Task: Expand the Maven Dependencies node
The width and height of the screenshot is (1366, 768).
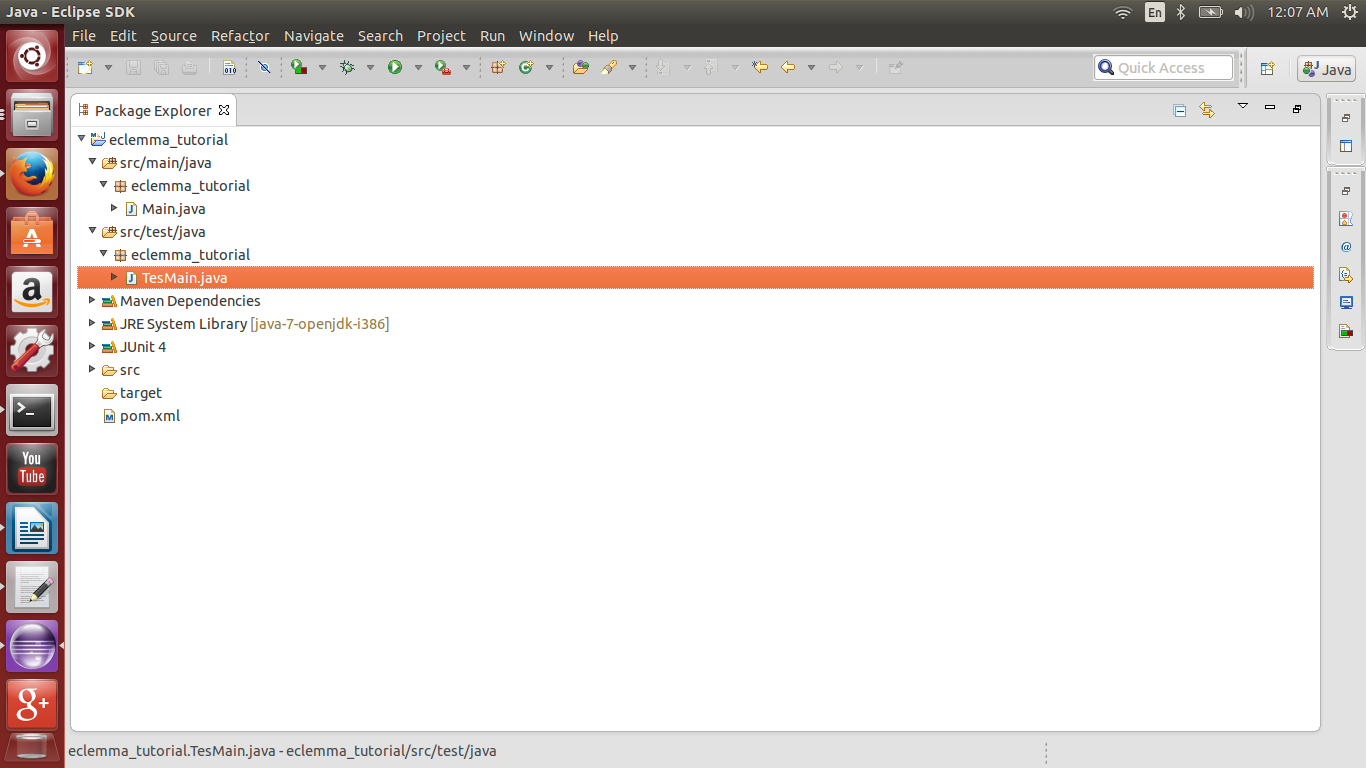Action: [x=92, y=300]
